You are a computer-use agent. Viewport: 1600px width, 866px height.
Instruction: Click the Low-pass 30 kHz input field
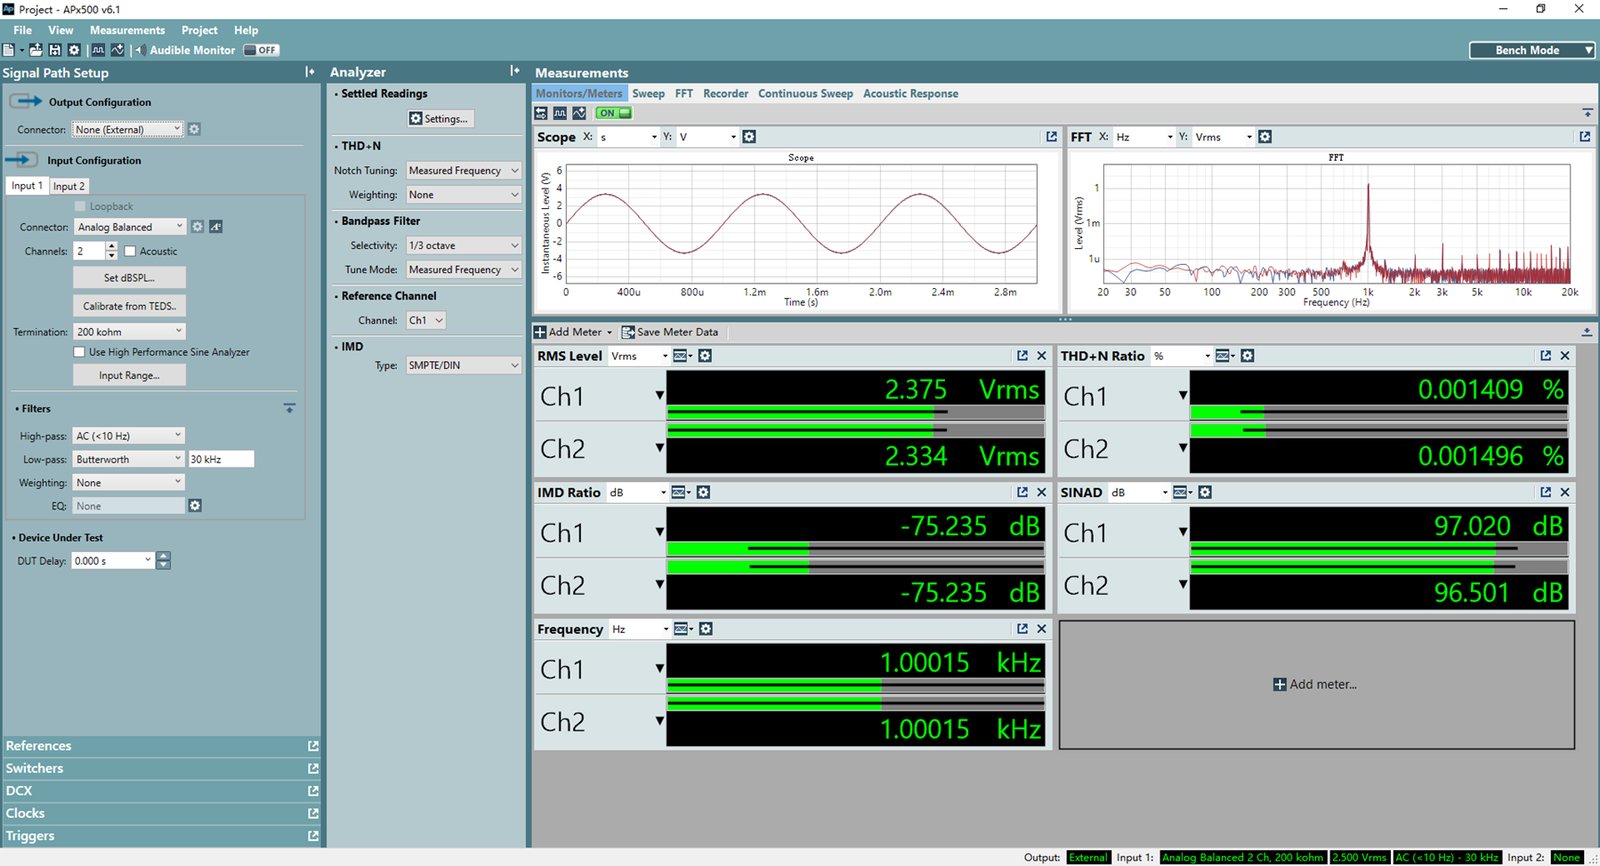coord(221,459)
